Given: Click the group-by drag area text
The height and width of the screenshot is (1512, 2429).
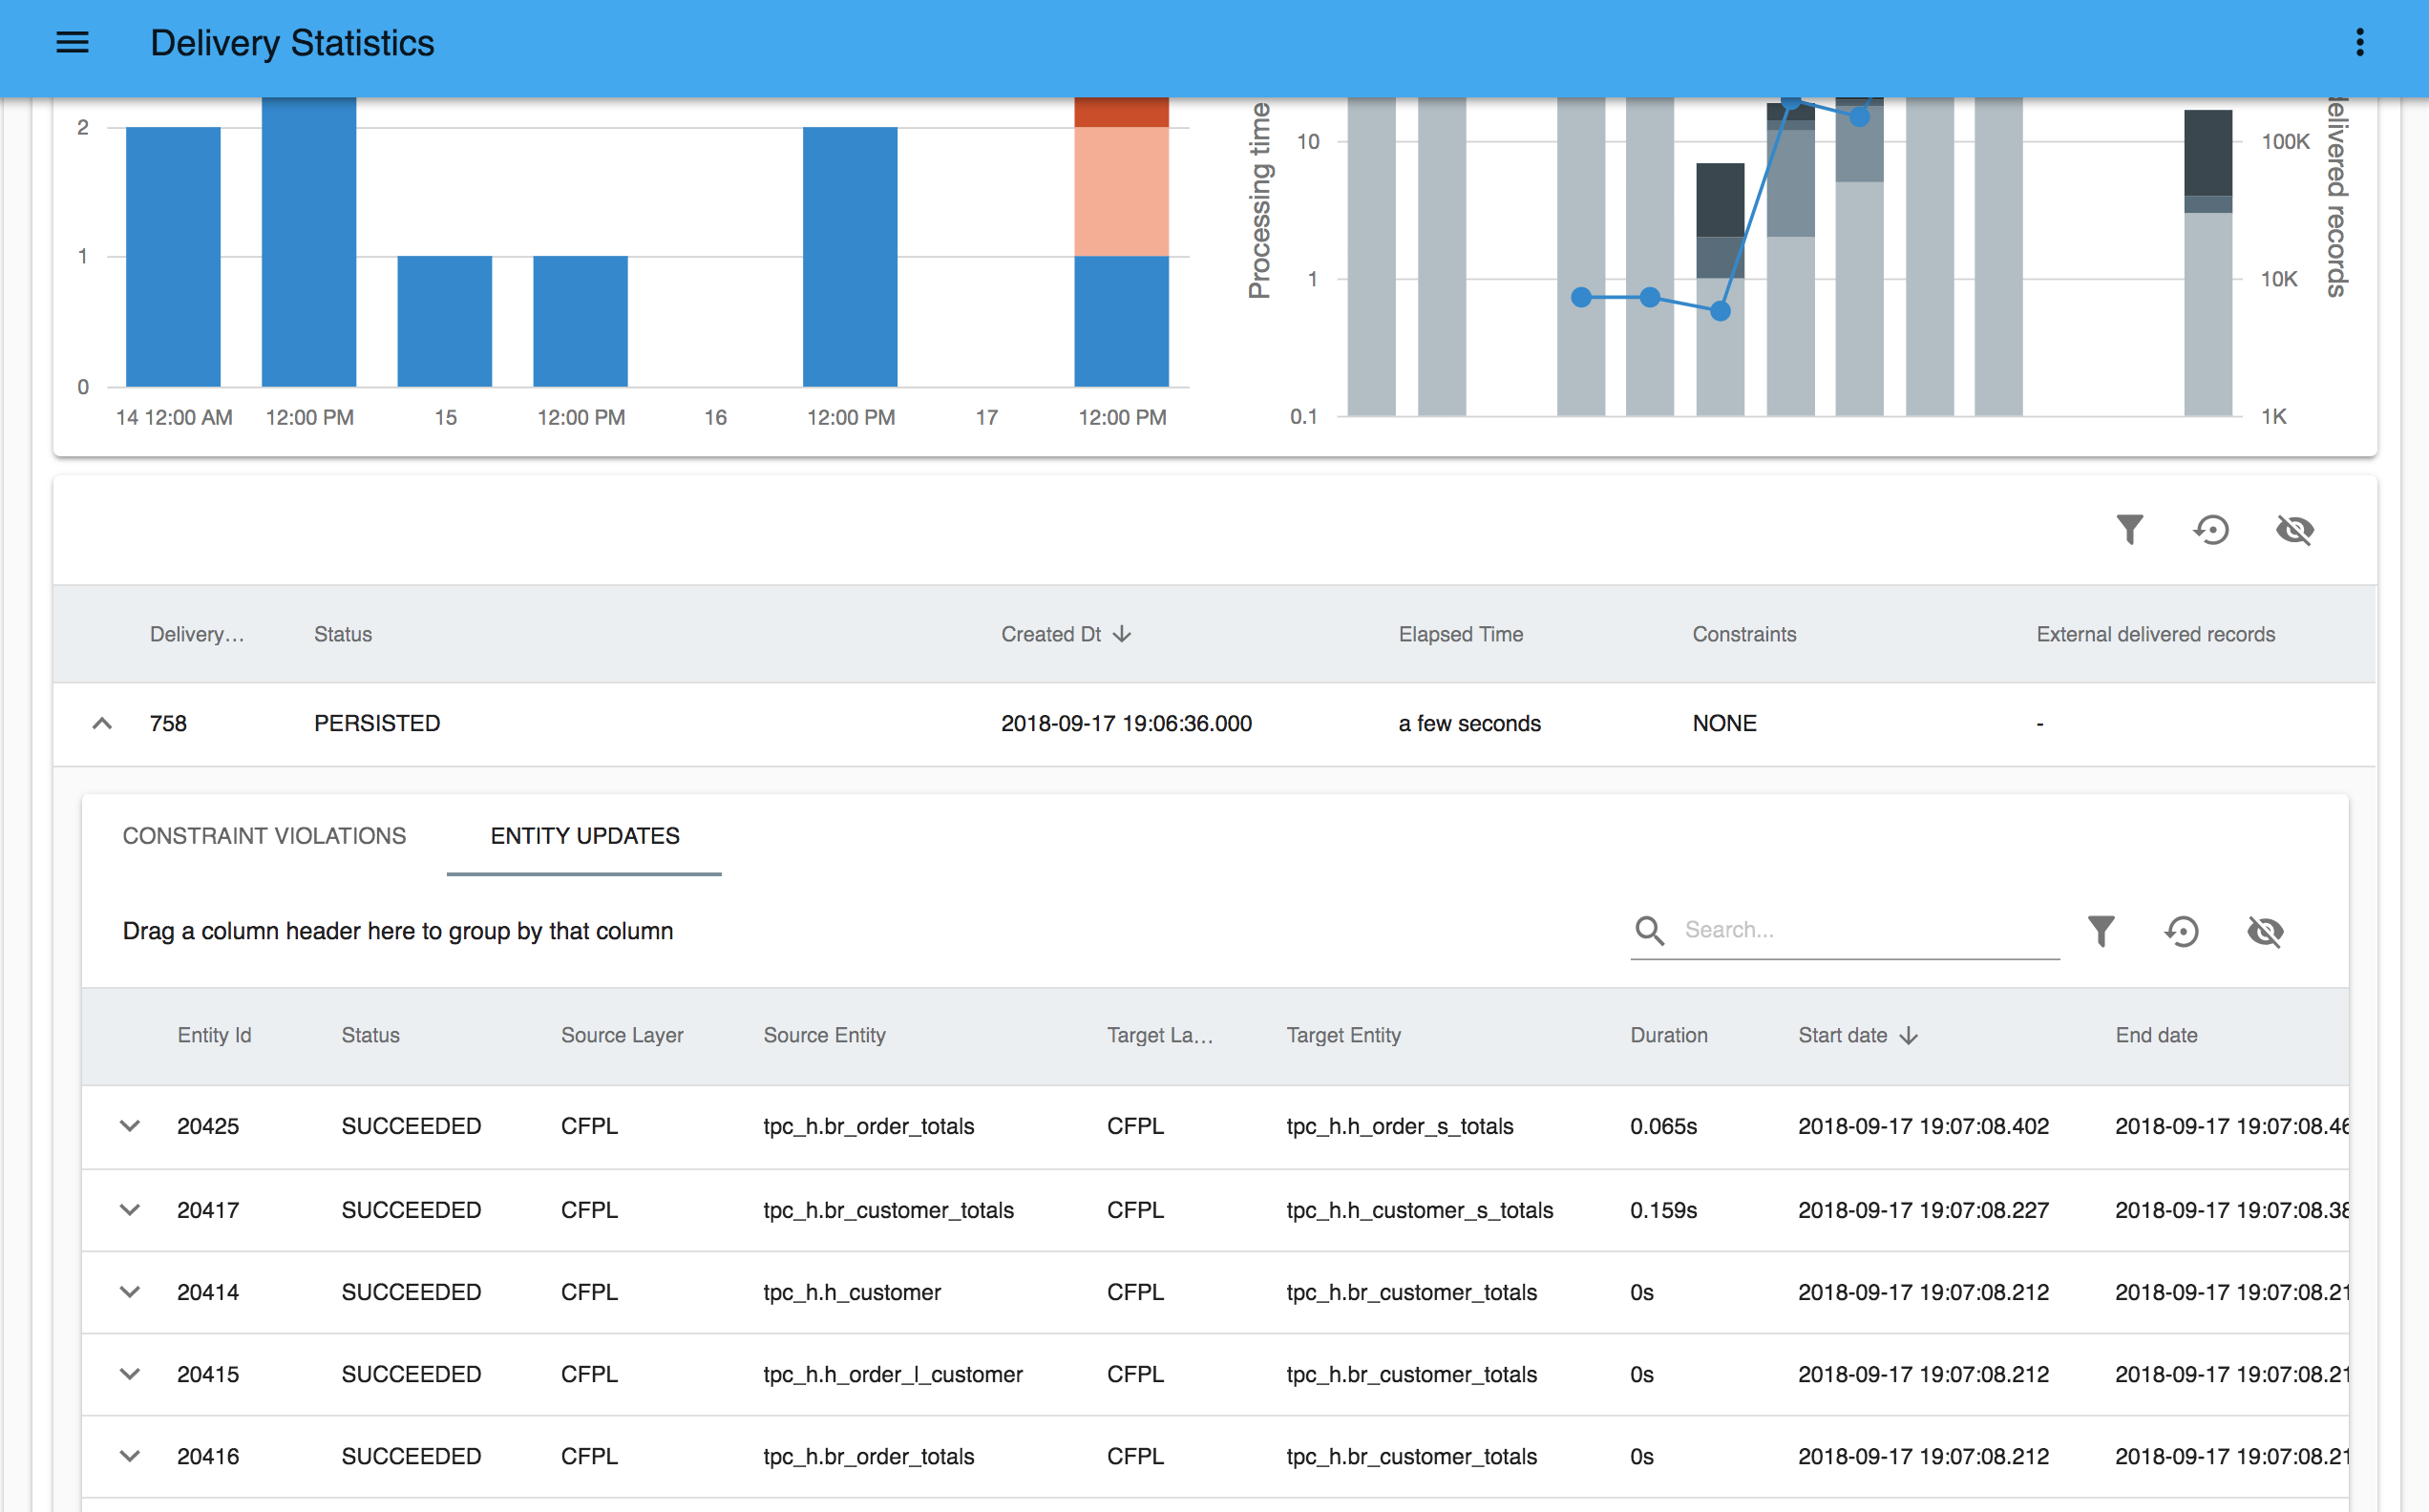Looking at the screenshot, I should pyautogui.click(x=398, y=931).
